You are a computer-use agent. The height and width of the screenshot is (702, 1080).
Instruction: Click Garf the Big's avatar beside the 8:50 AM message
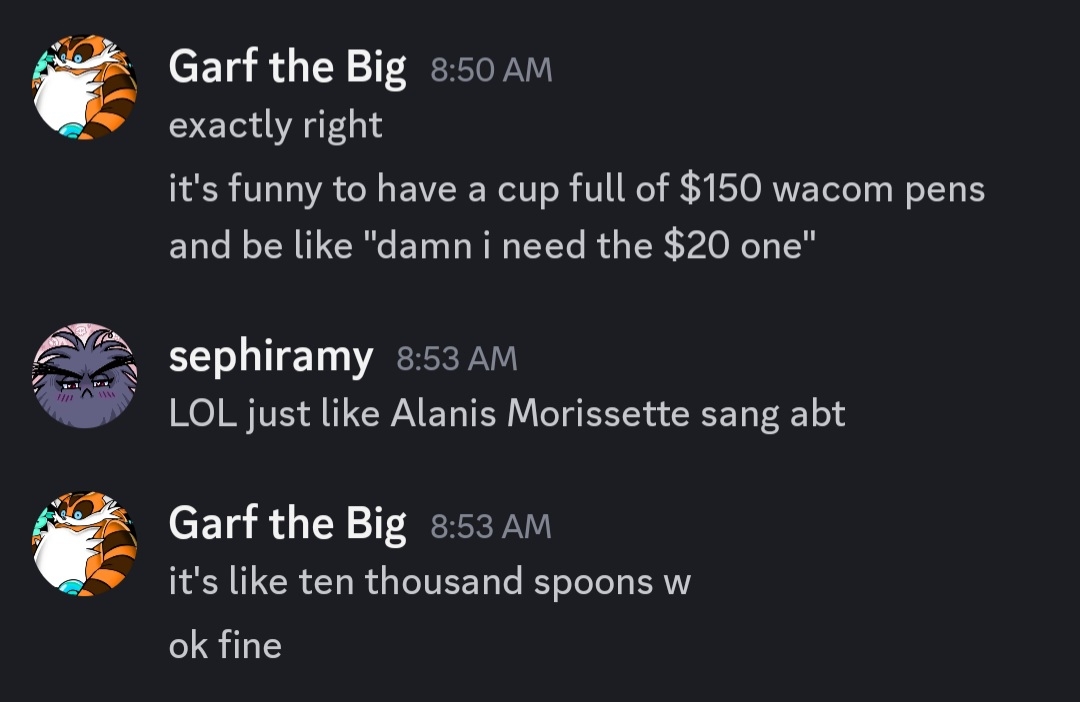pos(85,87)
